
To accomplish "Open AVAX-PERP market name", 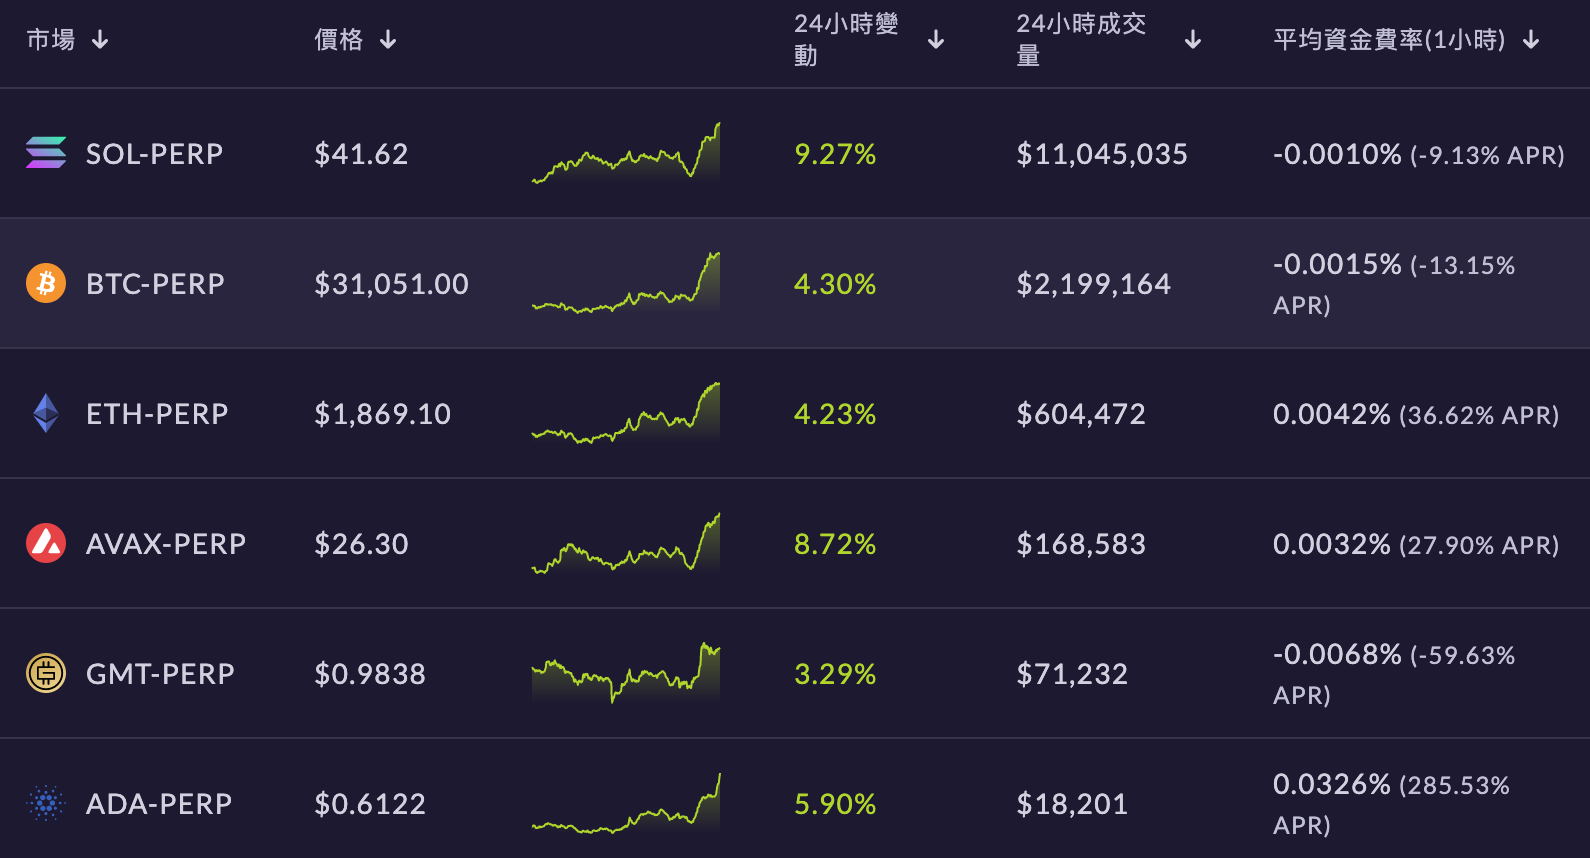I will [x=166, y=544].
